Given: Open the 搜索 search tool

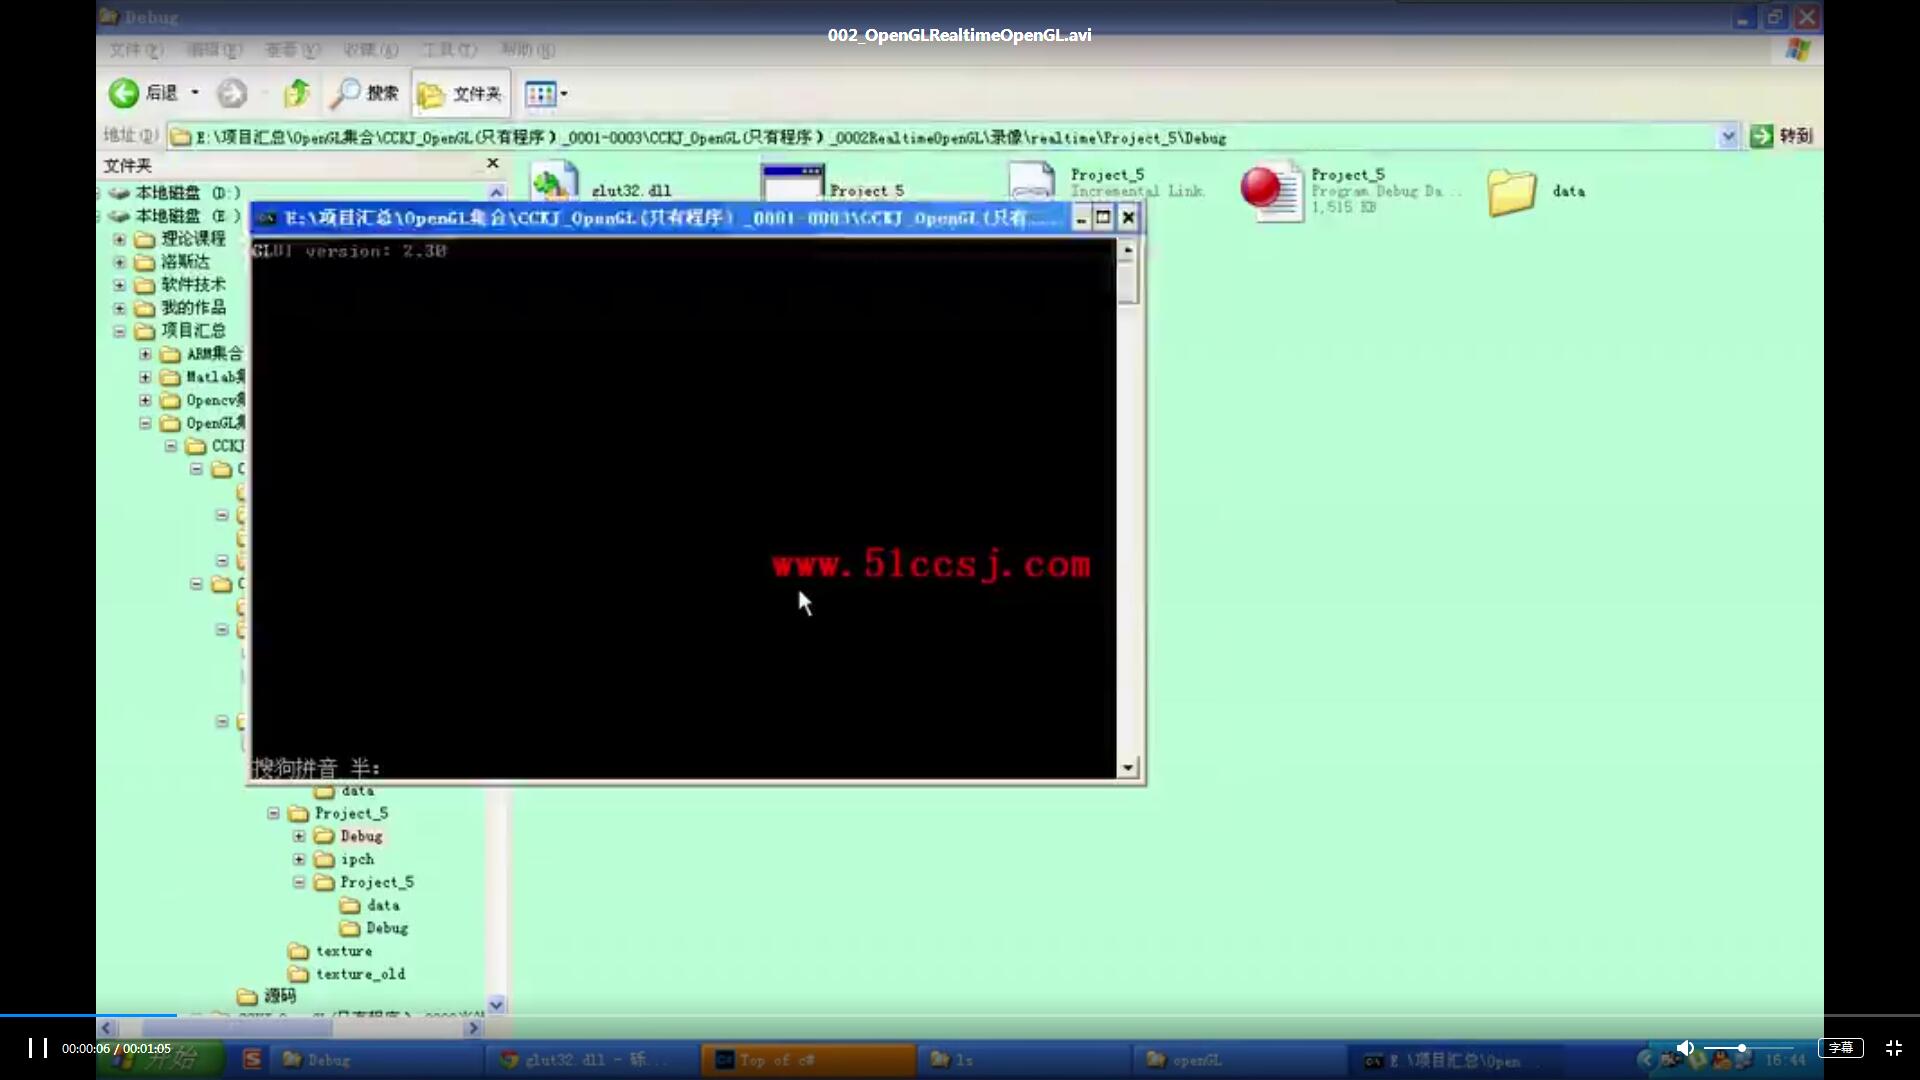Looking at the screenshot, I should [365, 93].
